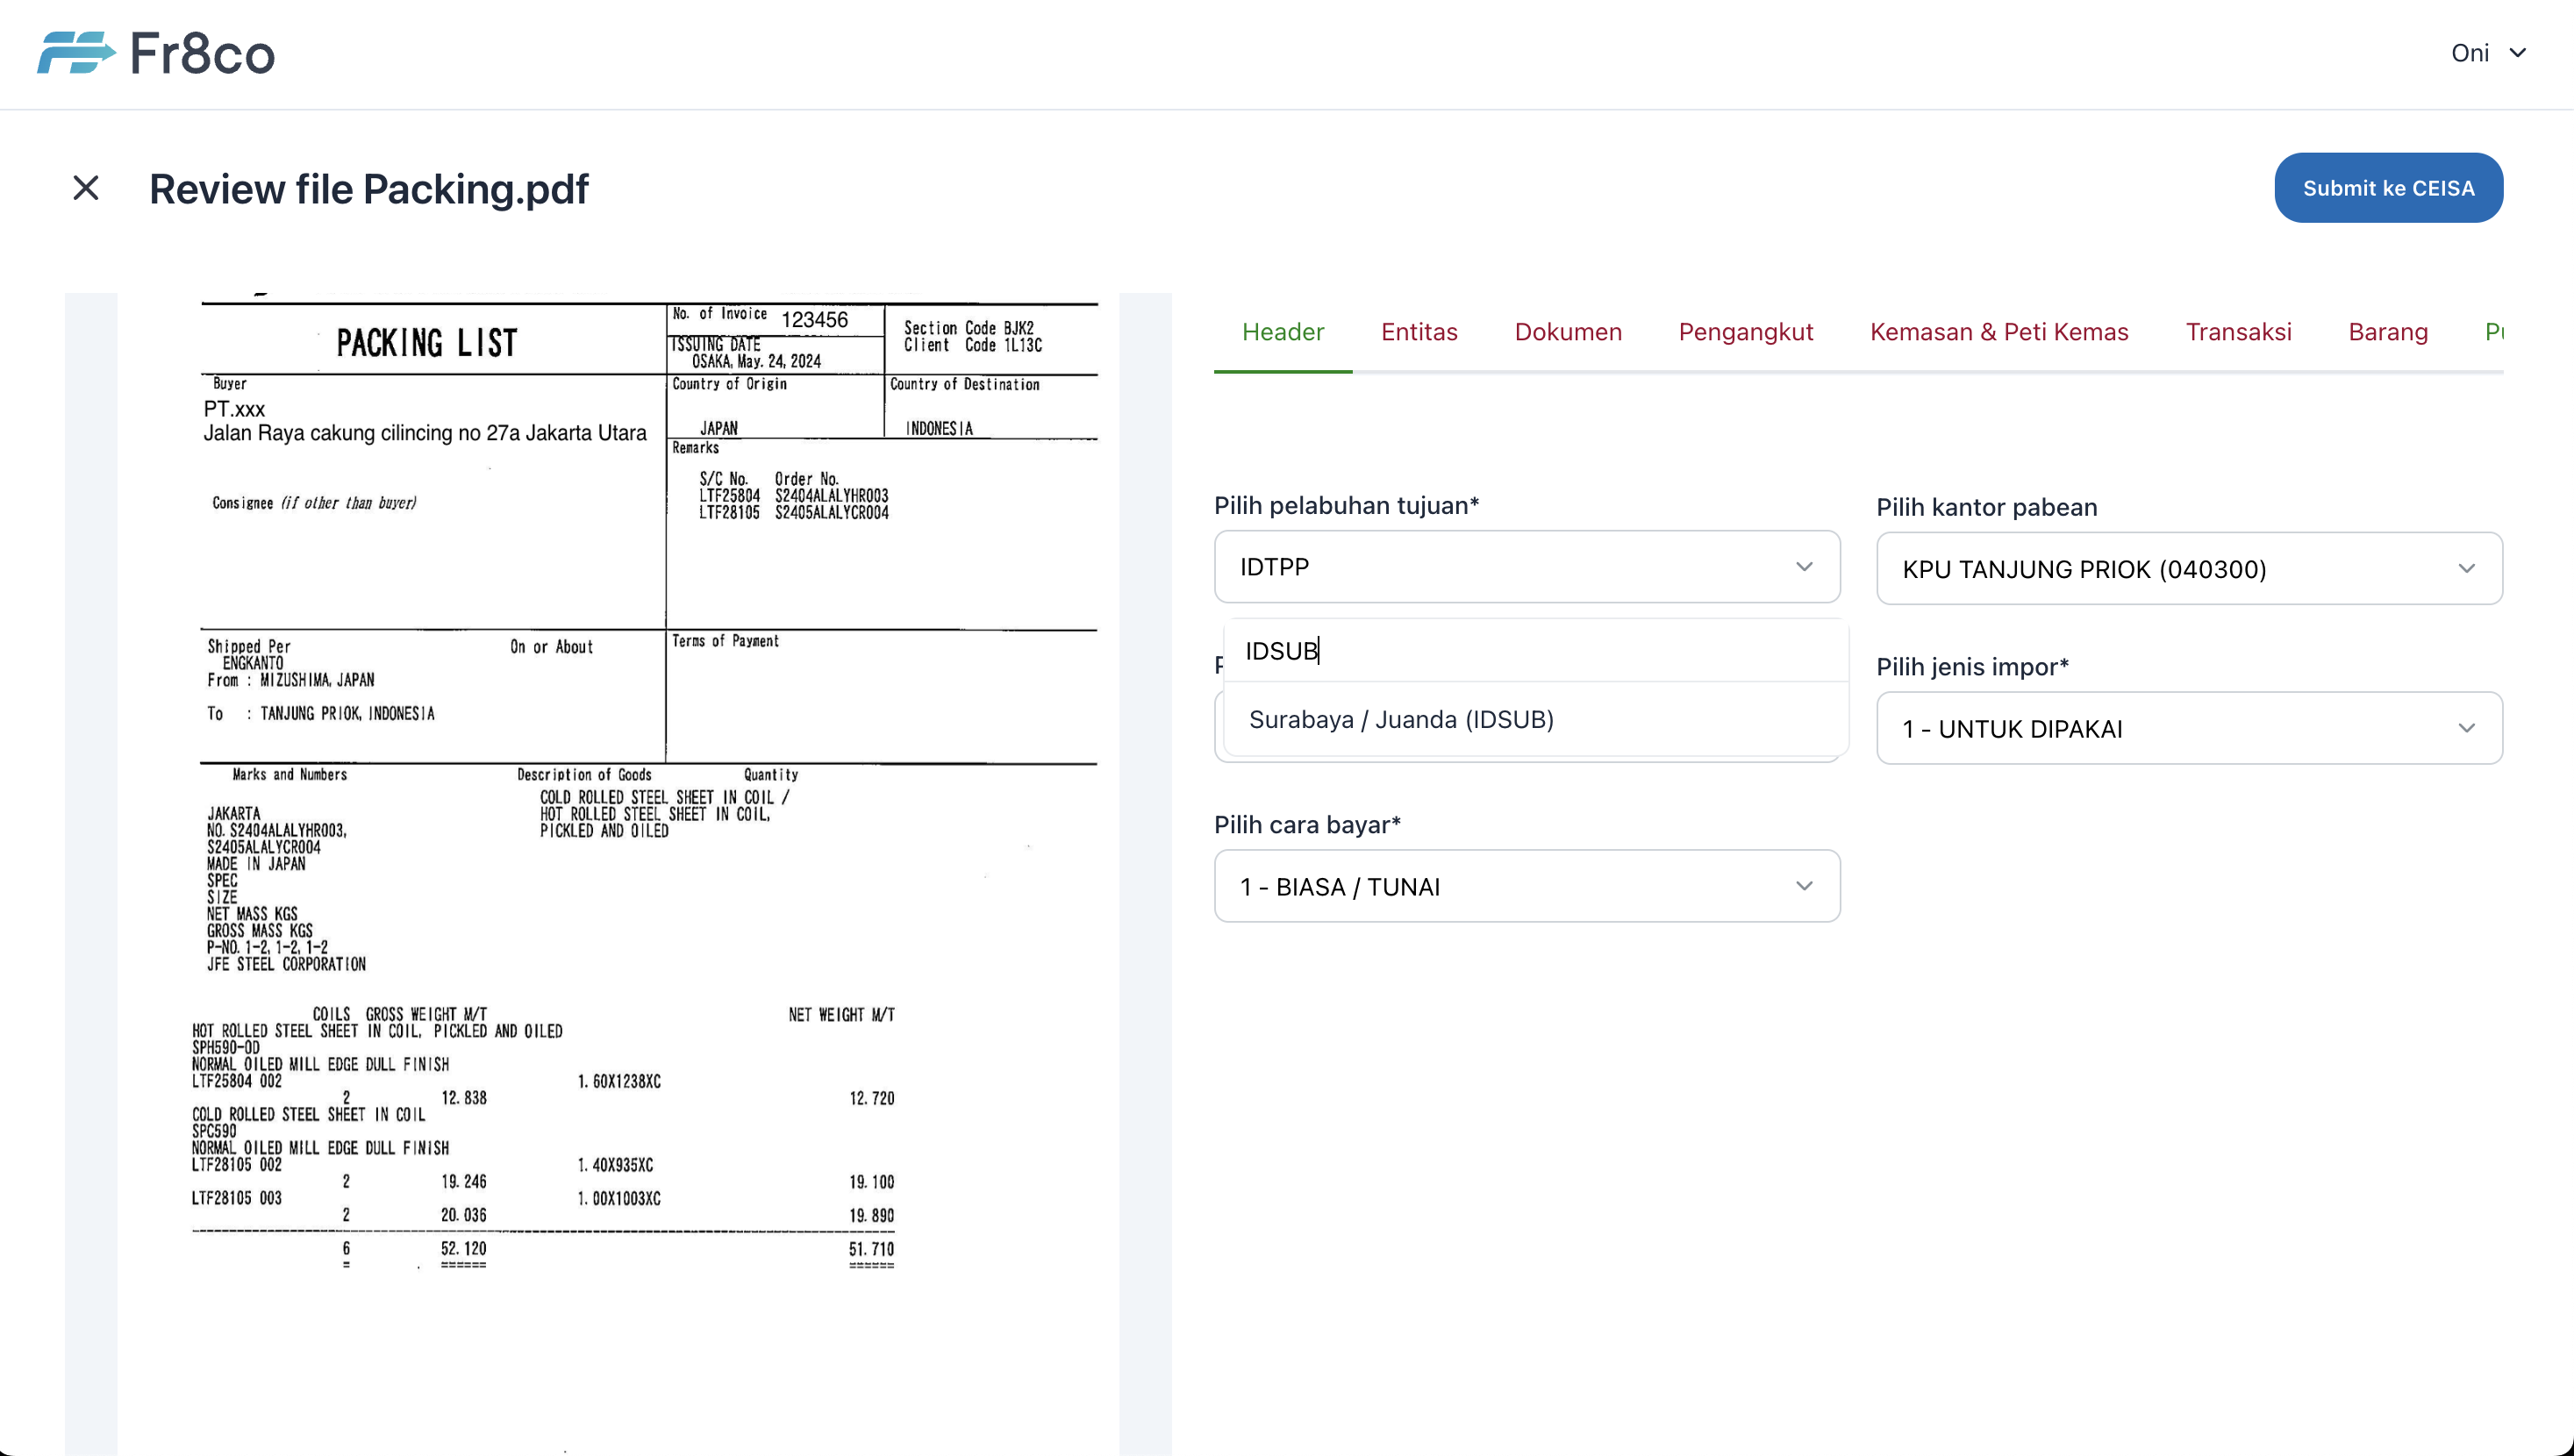
Task: Open the Transaksi tab
Action: coord(2238,332)
